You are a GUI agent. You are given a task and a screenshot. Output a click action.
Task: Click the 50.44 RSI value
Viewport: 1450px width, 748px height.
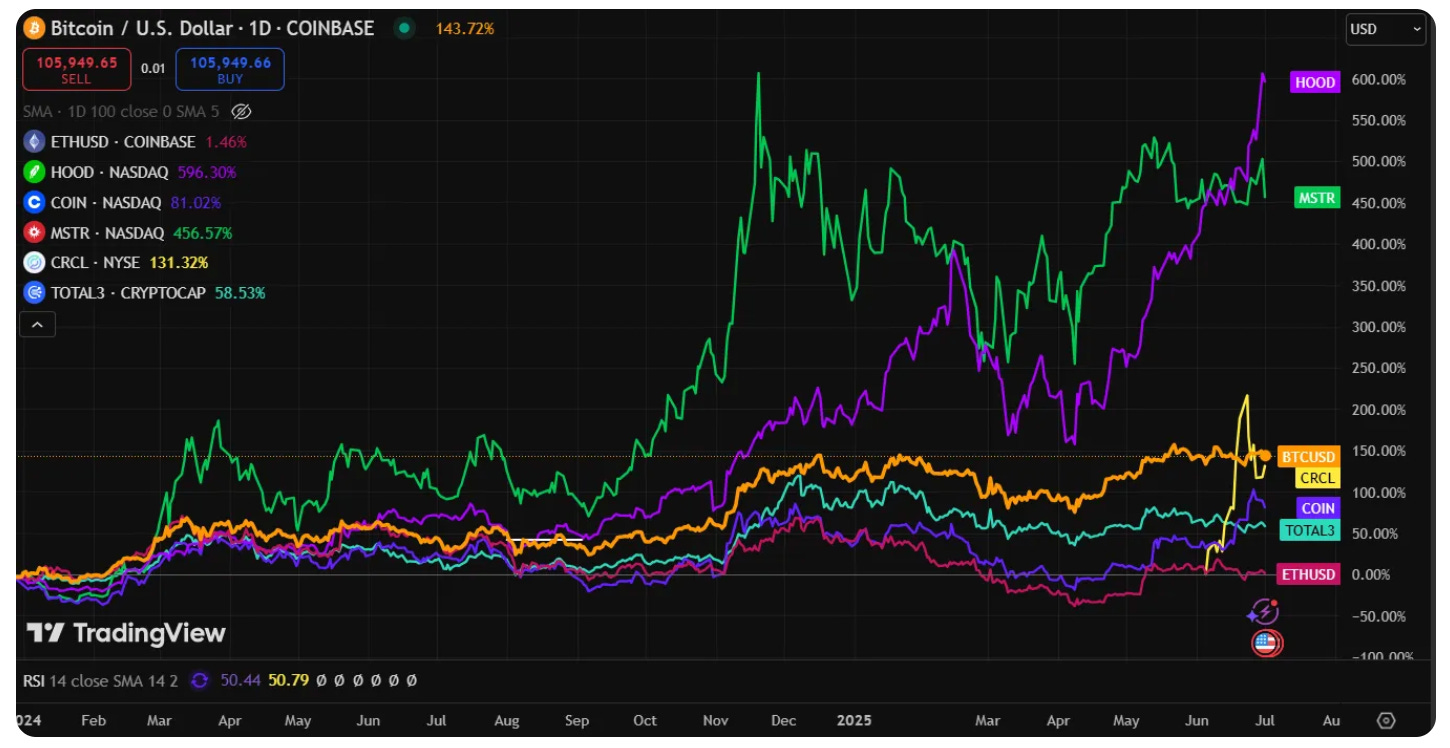tap(240, 680)
